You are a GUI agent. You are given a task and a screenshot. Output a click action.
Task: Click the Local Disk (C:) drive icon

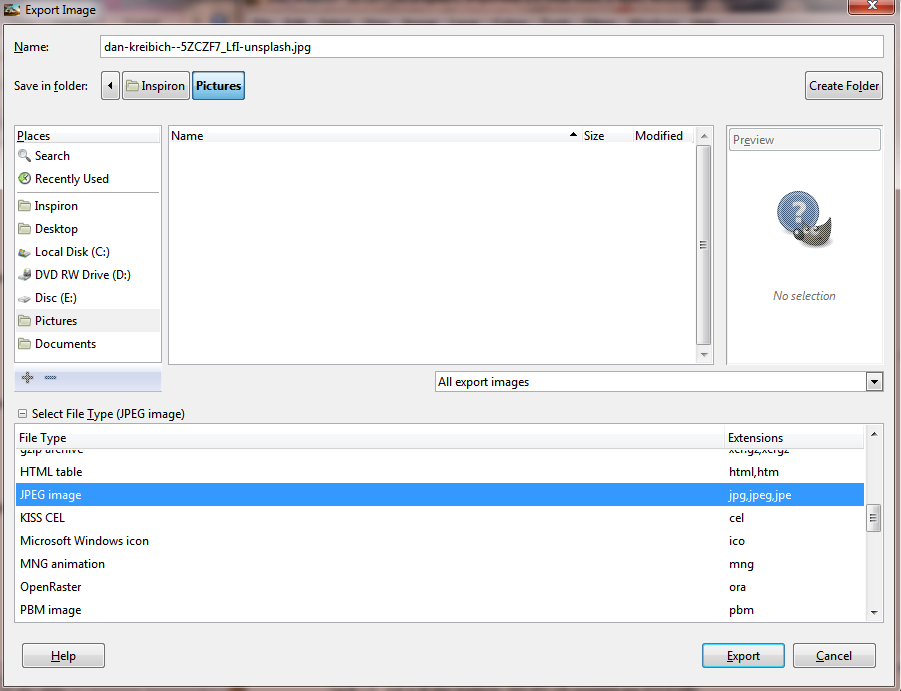(x=25, y=252)
